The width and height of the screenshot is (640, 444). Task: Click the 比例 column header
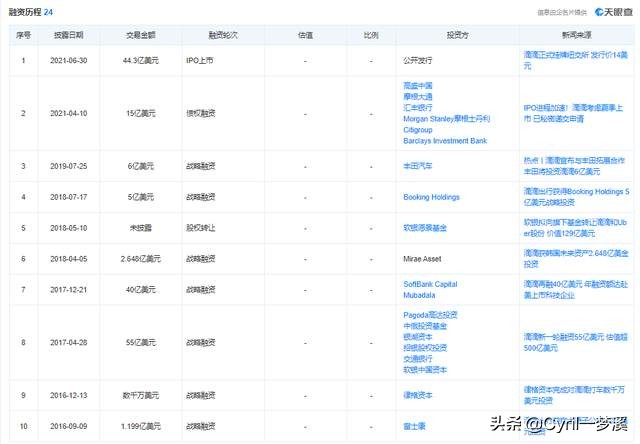(x=371, y=35)
